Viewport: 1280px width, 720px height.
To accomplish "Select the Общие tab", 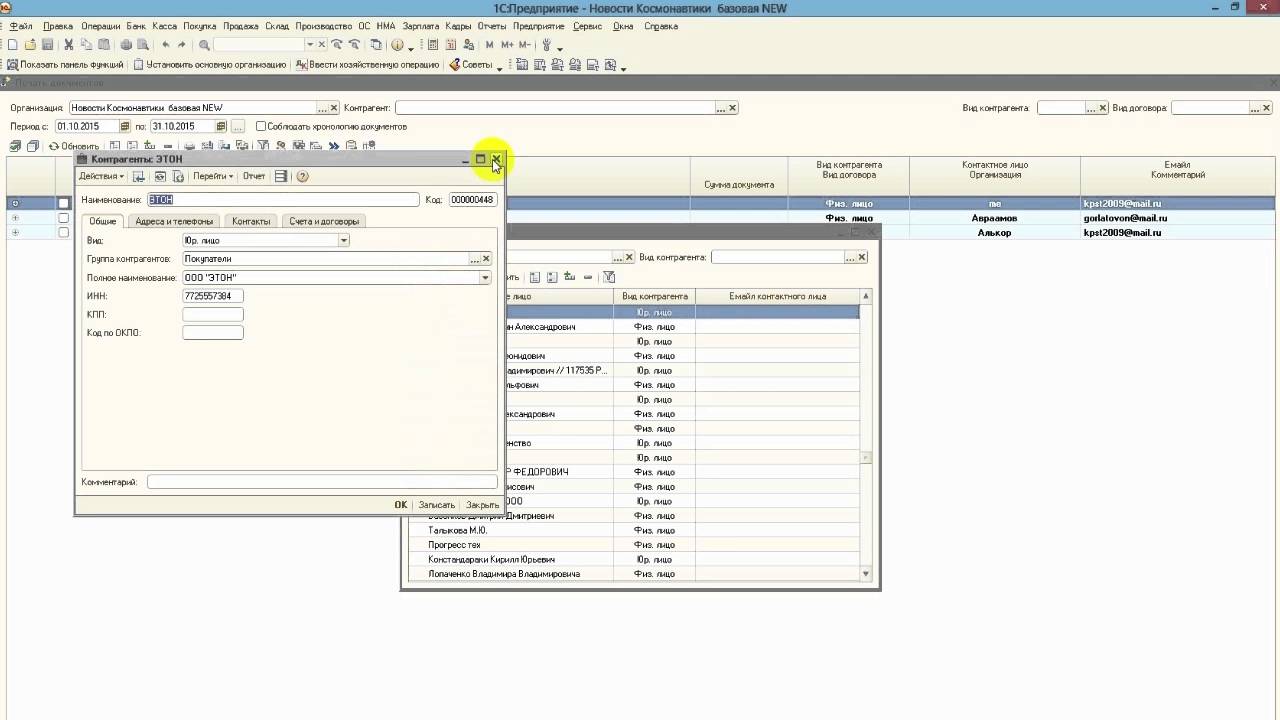I will [103, 221].
